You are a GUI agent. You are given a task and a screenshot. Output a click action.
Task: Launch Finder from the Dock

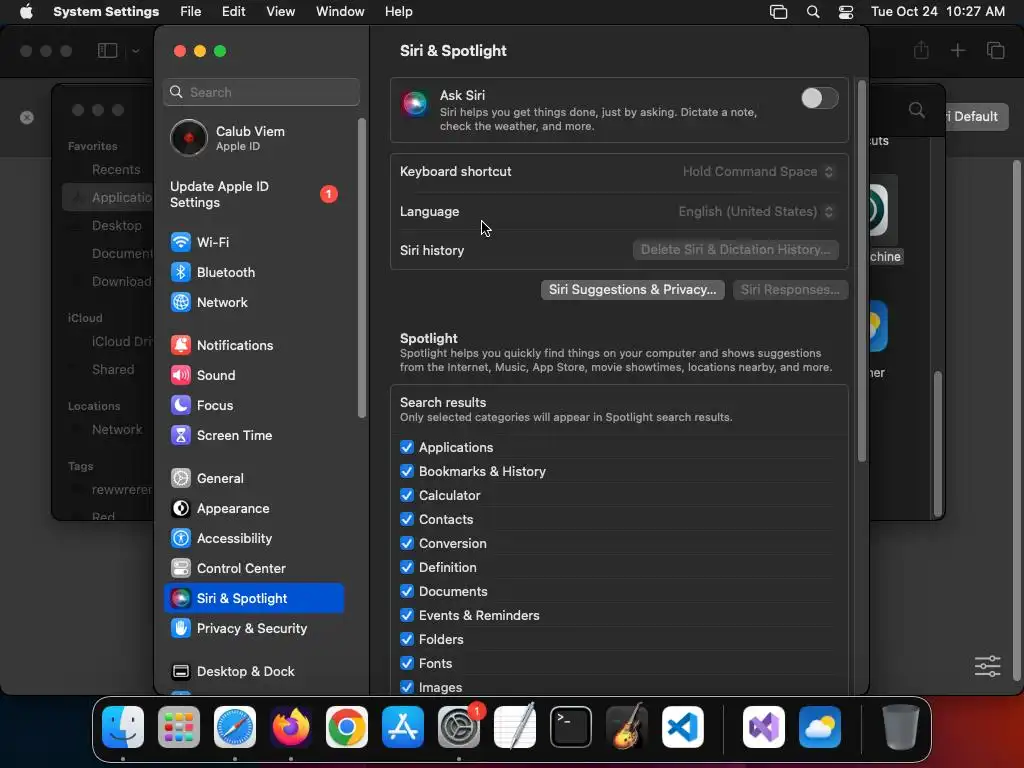(x=123, y=727)
